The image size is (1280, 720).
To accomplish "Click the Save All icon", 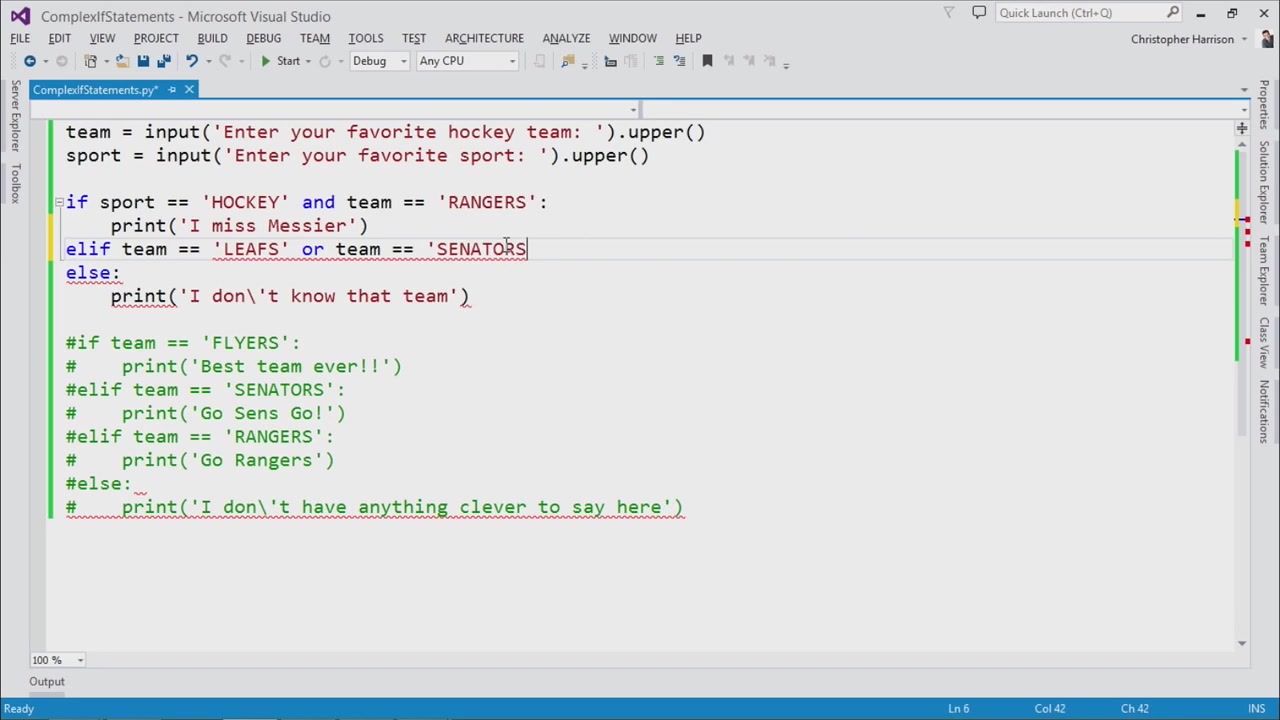I will (163, 61).
